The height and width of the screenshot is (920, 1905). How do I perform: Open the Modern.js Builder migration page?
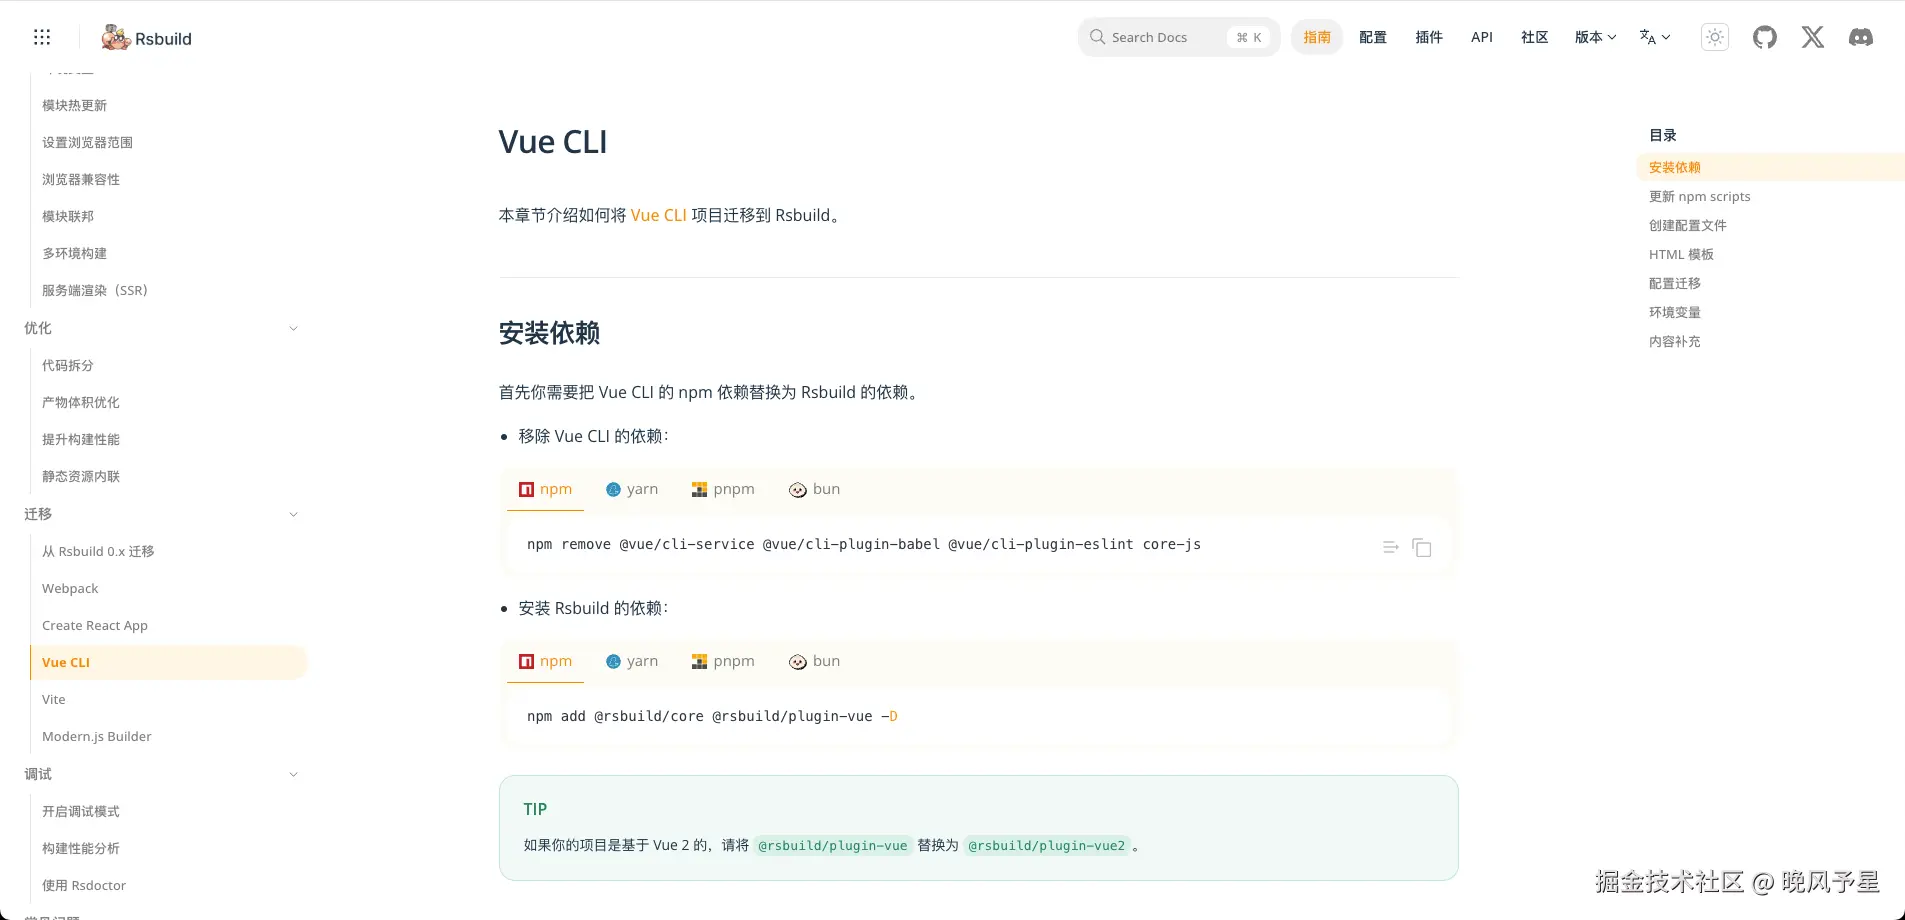(x=97, y=736)
